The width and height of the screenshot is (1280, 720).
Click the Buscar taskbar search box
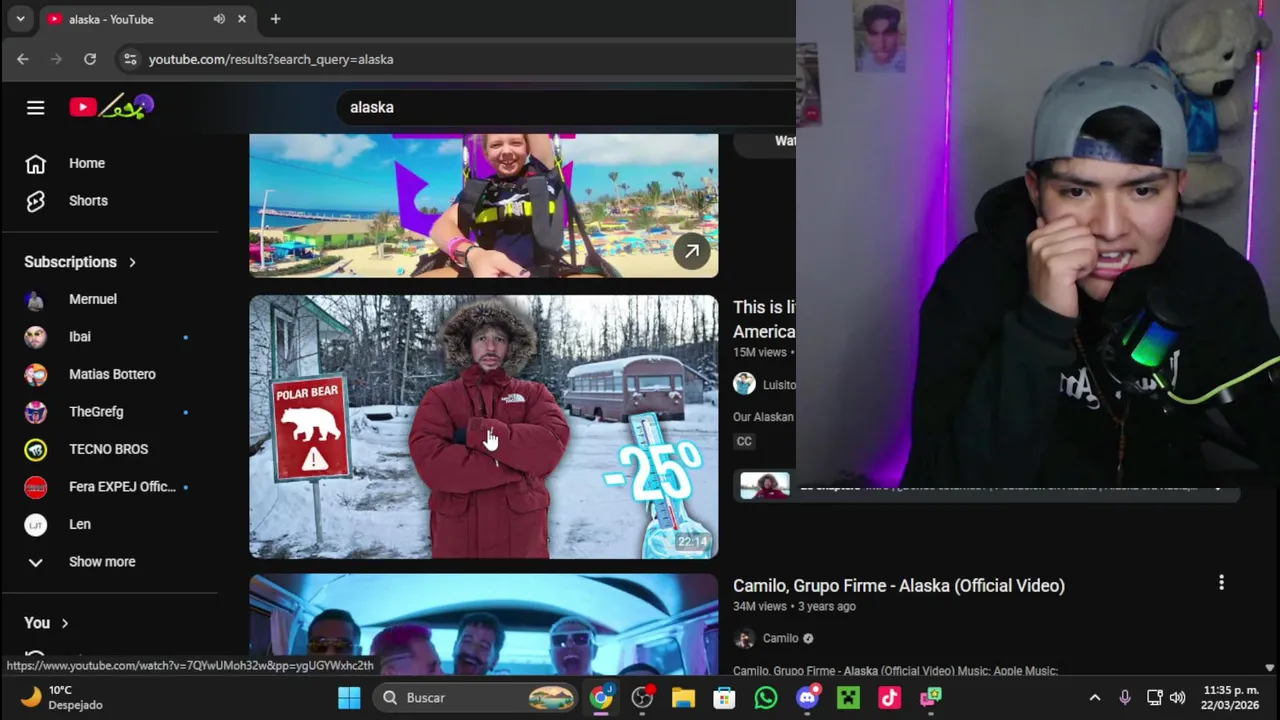click(477, 697)
